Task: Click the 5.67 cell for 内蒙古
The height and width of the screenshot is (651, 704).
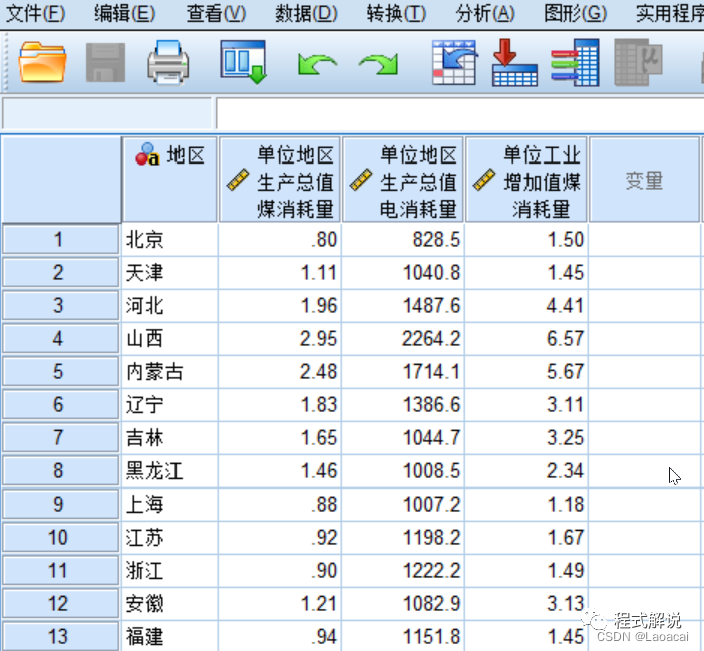Action: pos(526,371)
